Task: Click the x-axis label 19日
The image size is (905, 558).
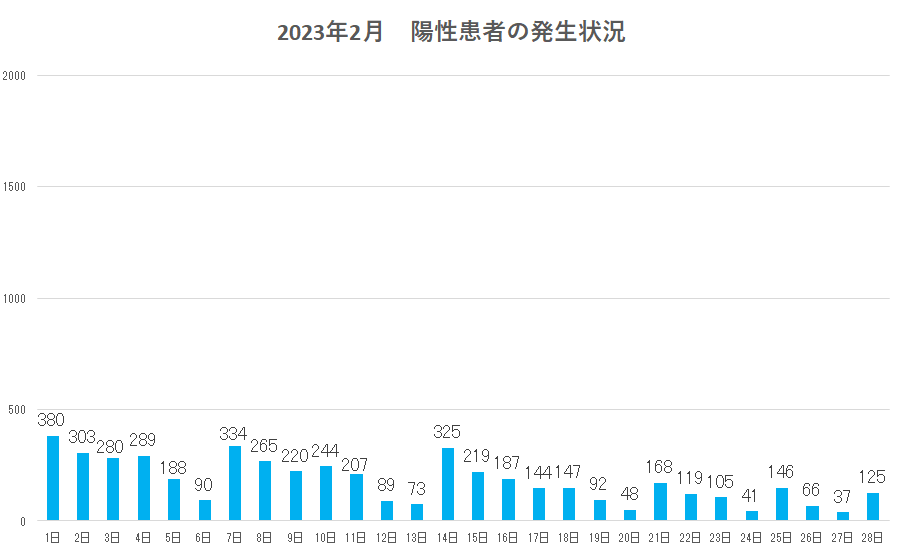Action: (599, 538)
